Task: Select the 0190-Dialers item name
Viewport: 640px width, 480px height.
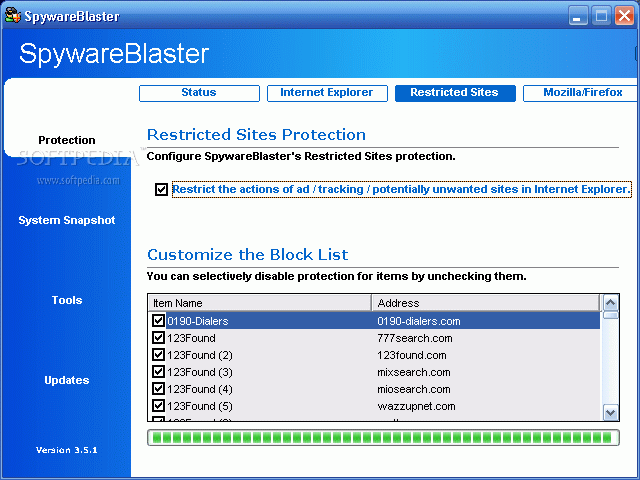Action: [x=198, y=321]
